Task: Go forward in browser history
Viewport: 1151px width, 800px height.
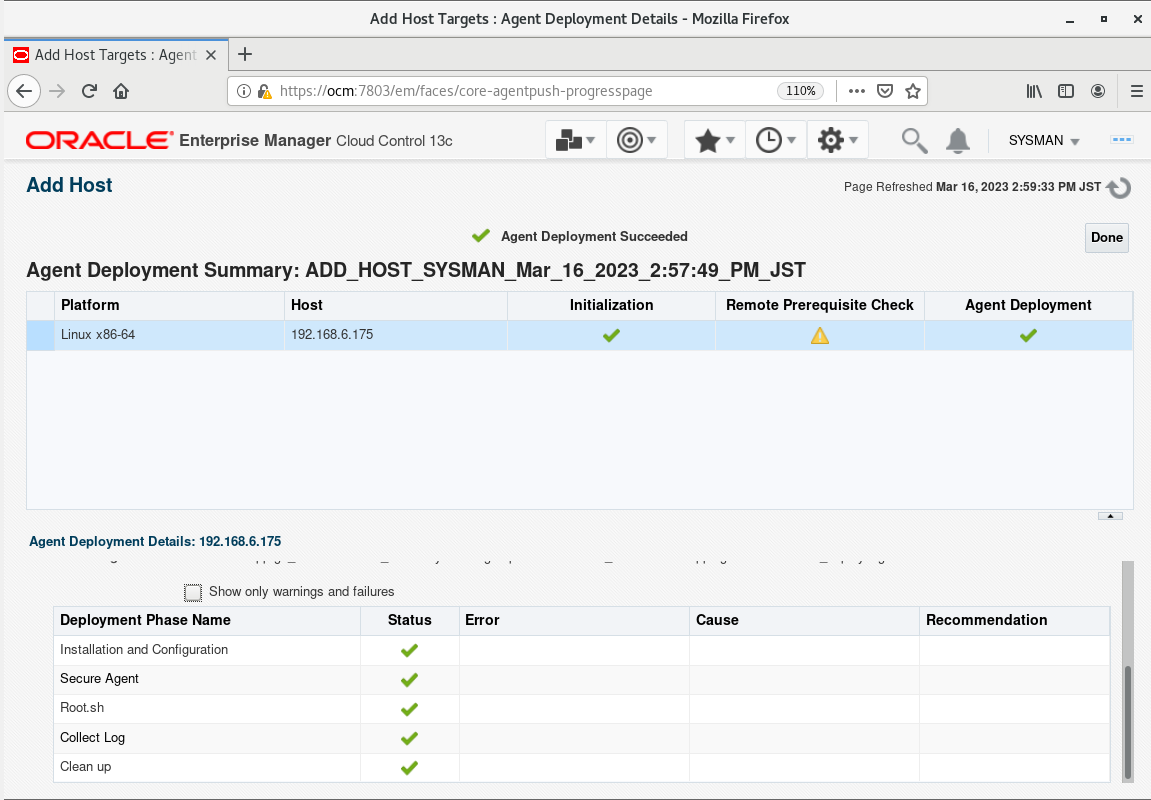Action: 57,91
